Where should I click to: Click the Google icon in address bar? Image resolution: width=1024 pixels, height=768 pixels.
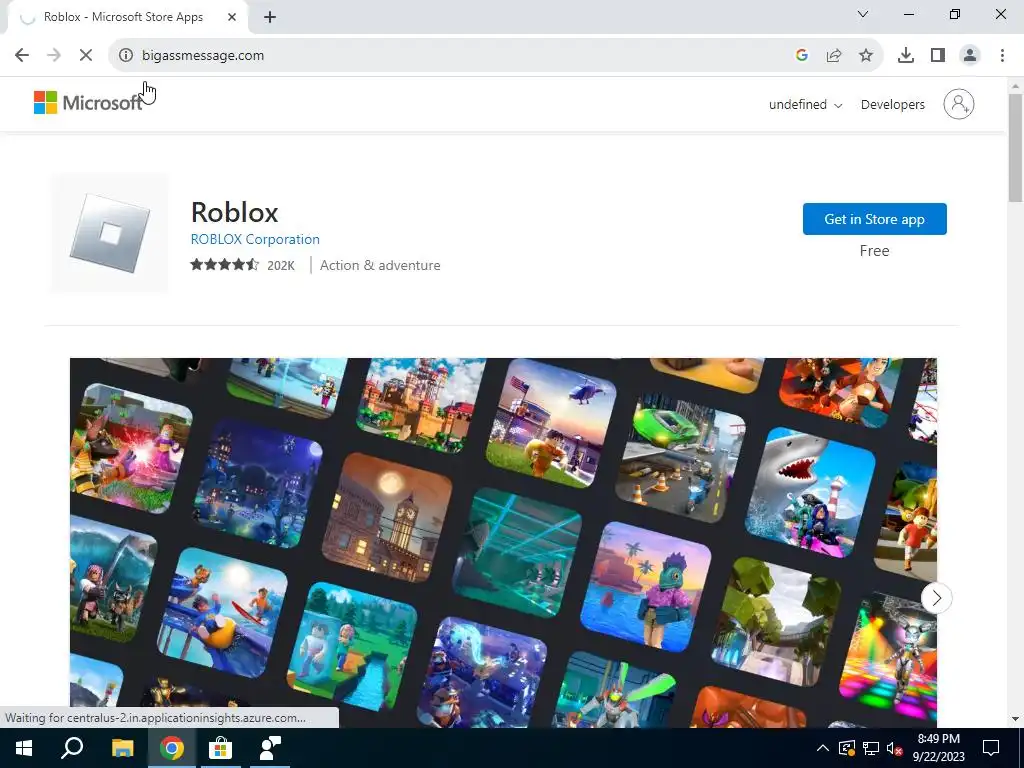click(x=802, y=56)
